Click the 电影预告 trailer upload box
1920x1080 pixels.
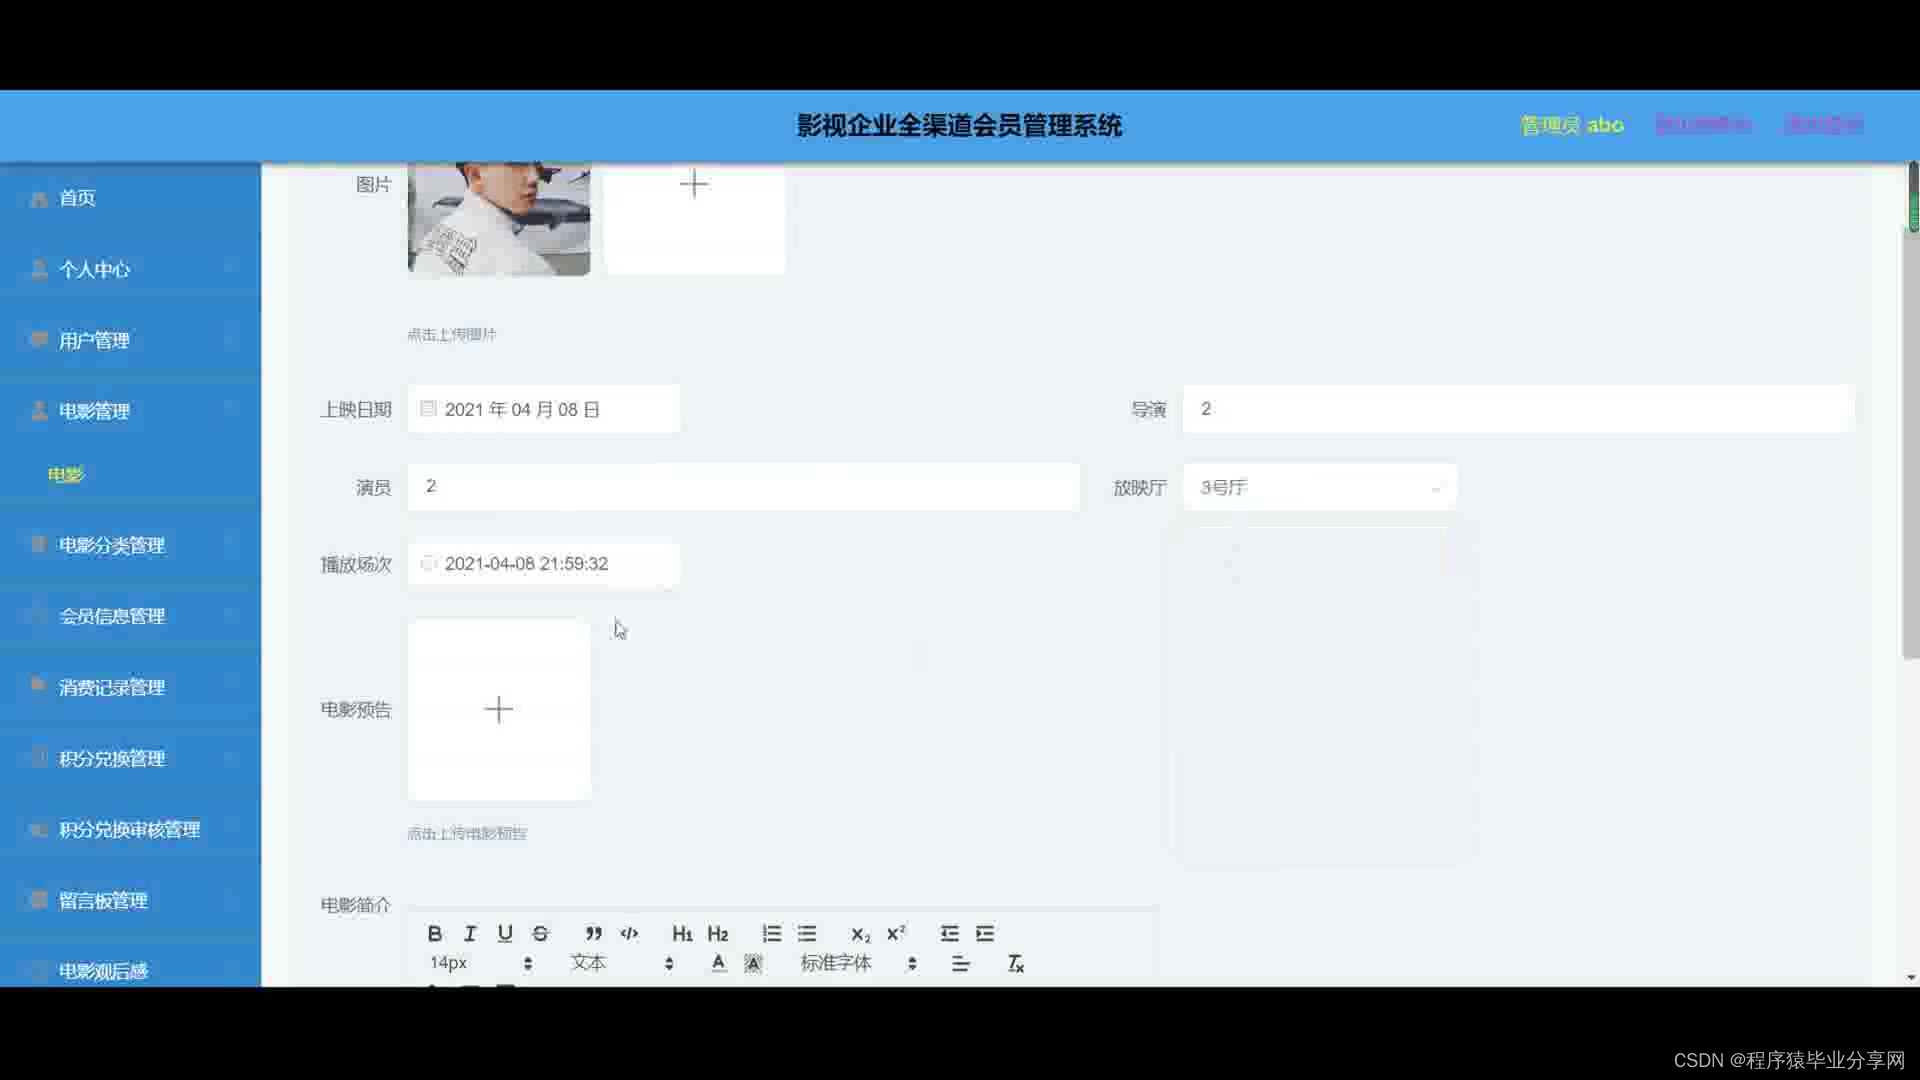point(499,710)
